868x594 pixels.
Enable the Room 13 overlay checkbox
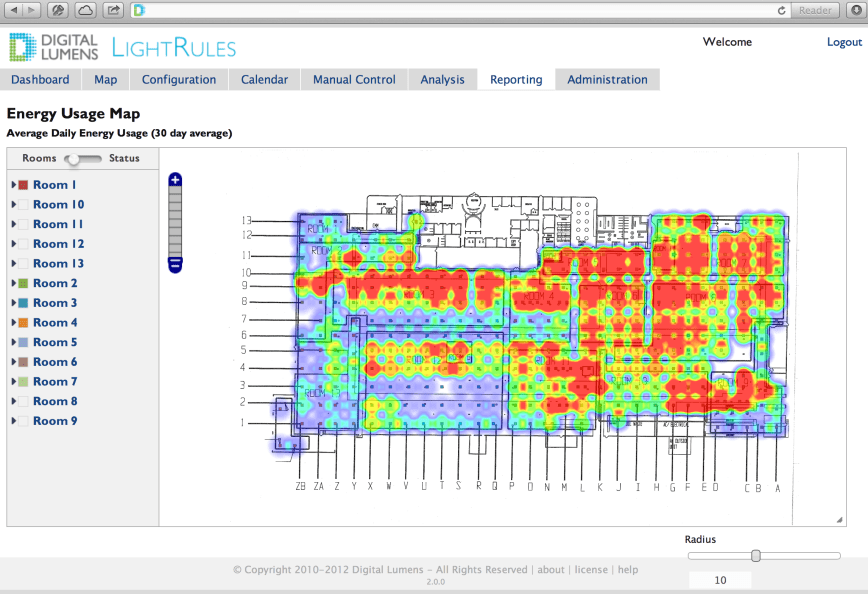[x=21, y=263]
